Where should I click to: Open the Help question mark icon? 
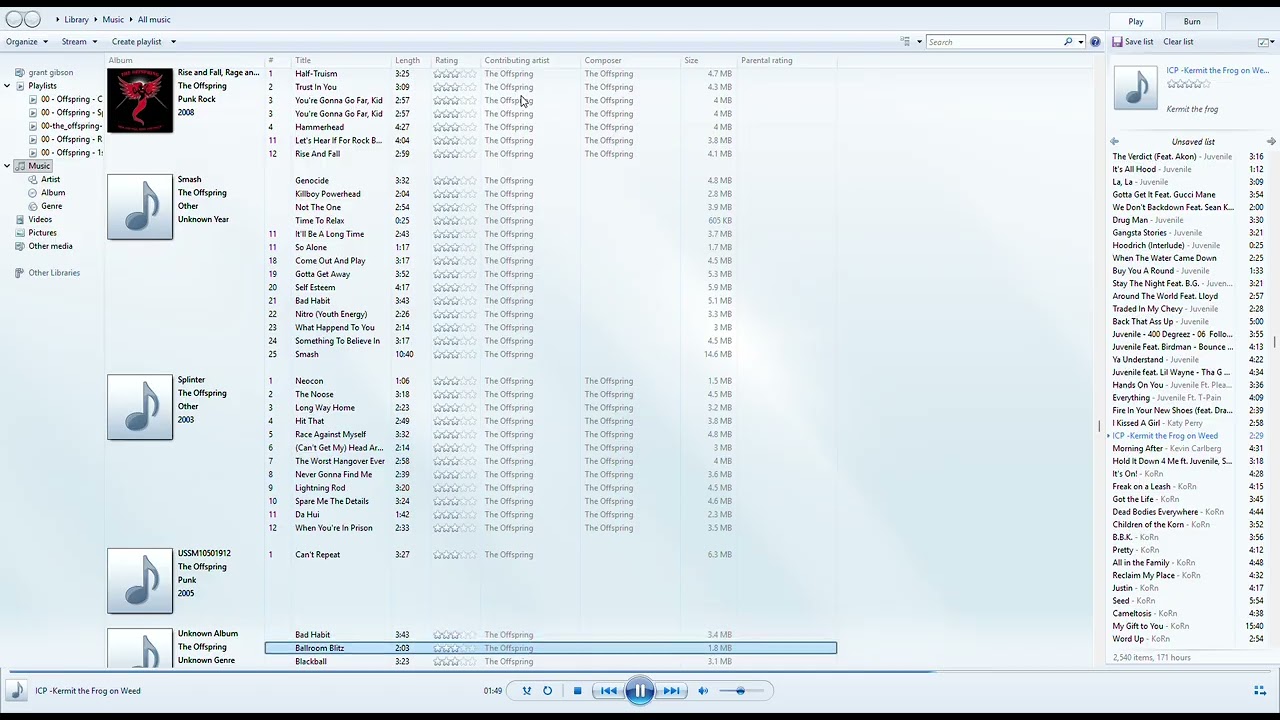click(x=1095, y=42)
